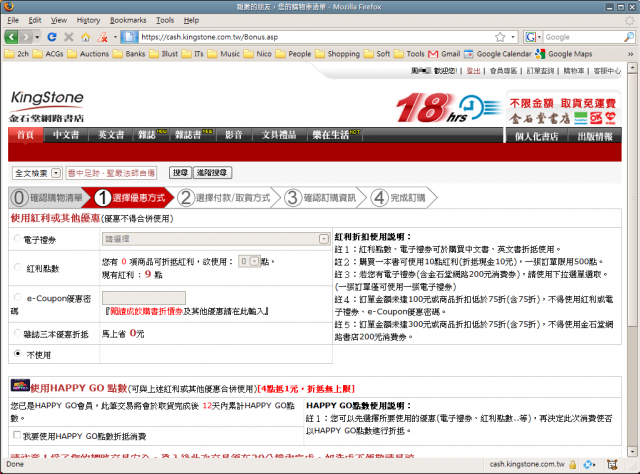This screenshot has height=474, width=640.
Task: Open the Banks bookmarks folder
Action: tap(129, 54)
